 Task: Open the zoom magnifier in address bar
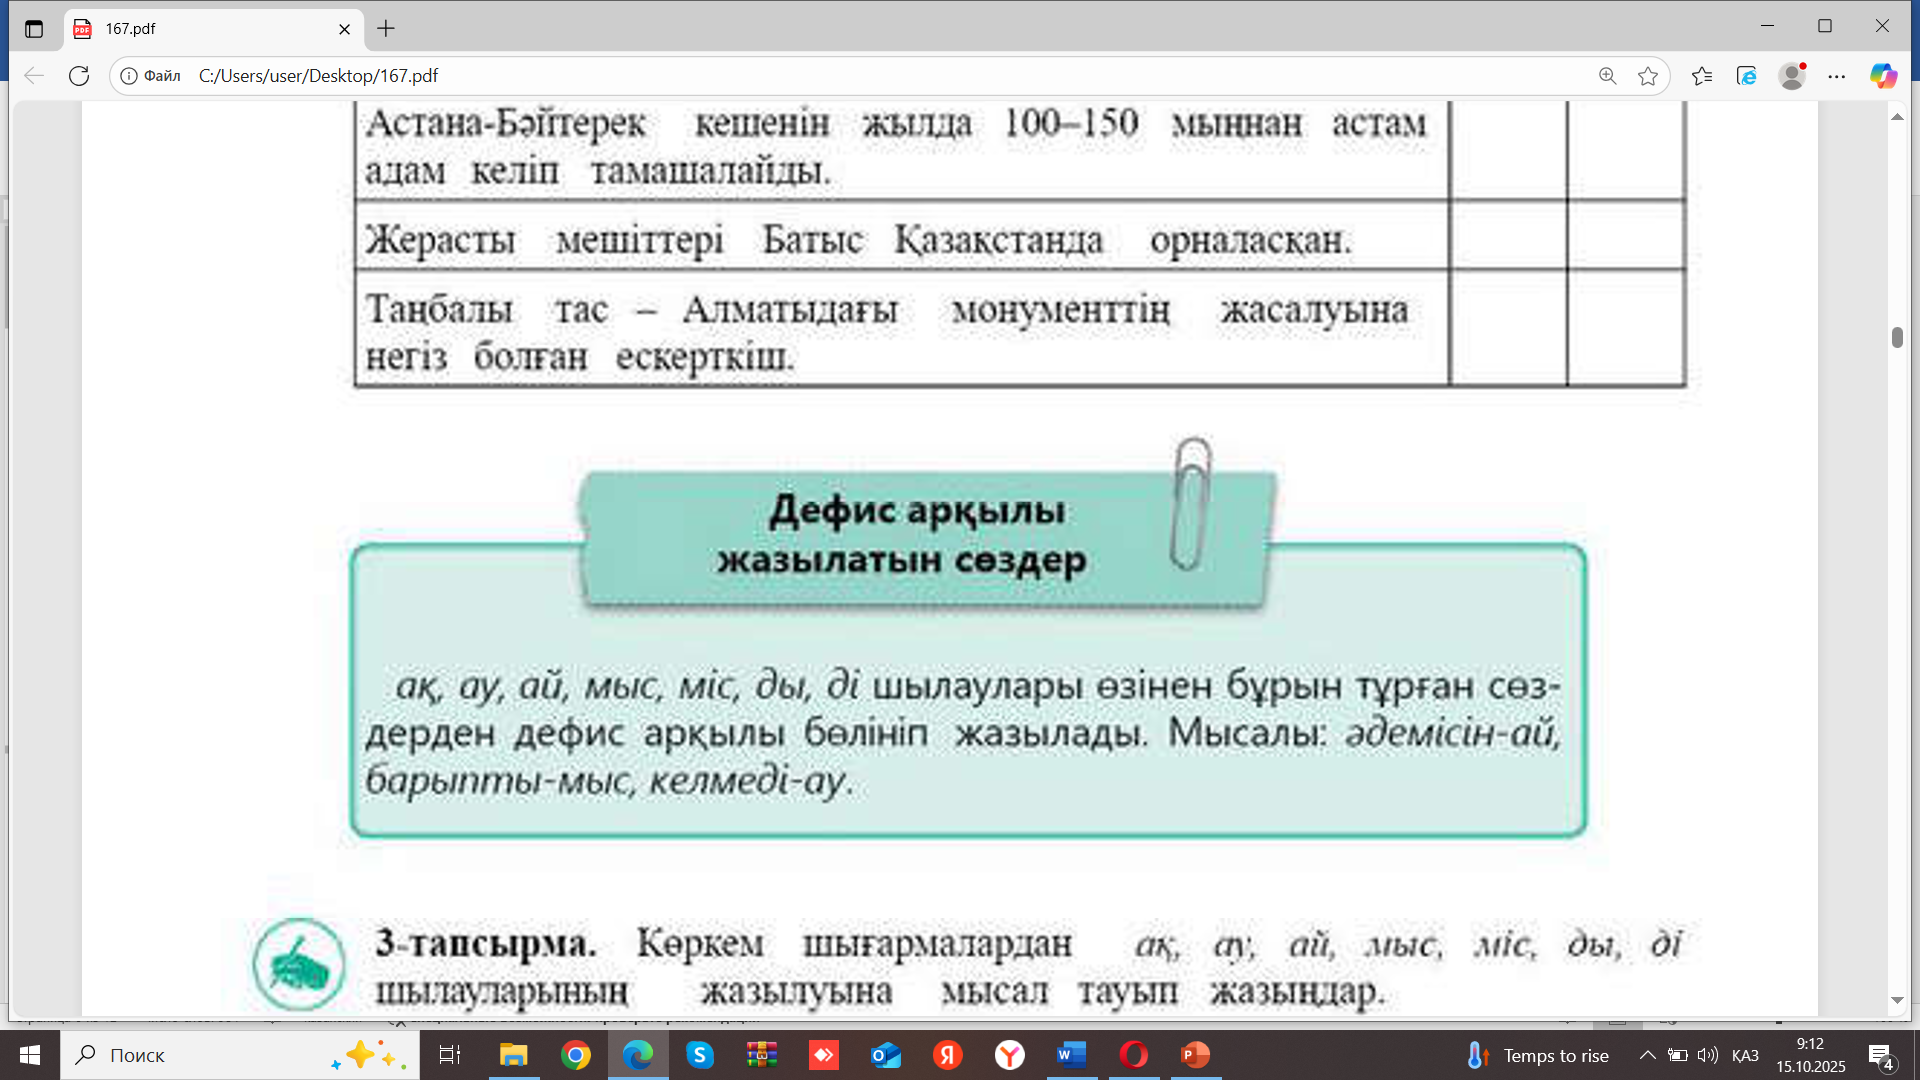point(1607,76)
